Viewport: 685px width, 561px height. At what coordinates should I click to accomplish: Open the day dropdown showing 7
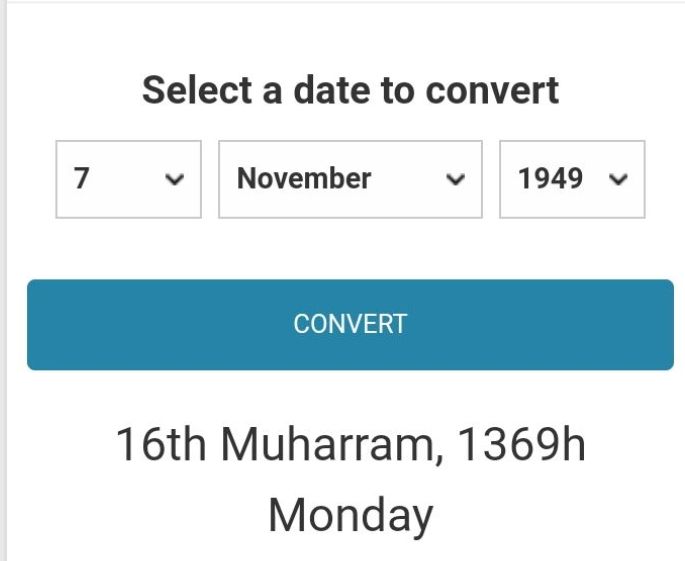point(128,179)
